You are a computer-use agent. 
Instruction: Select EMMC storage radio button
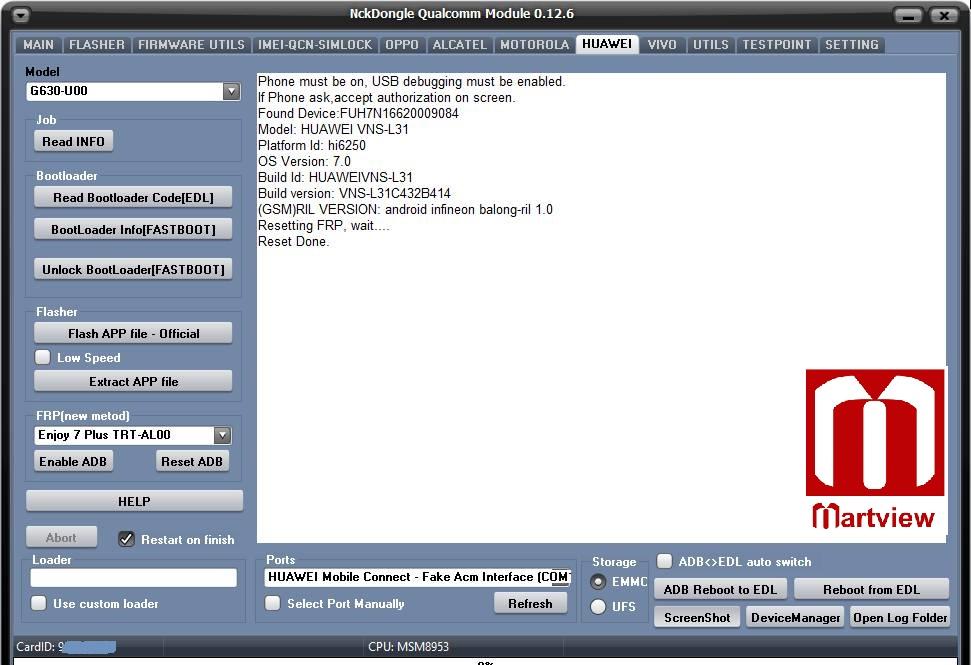pyautogui.click(x=598, y=582)
